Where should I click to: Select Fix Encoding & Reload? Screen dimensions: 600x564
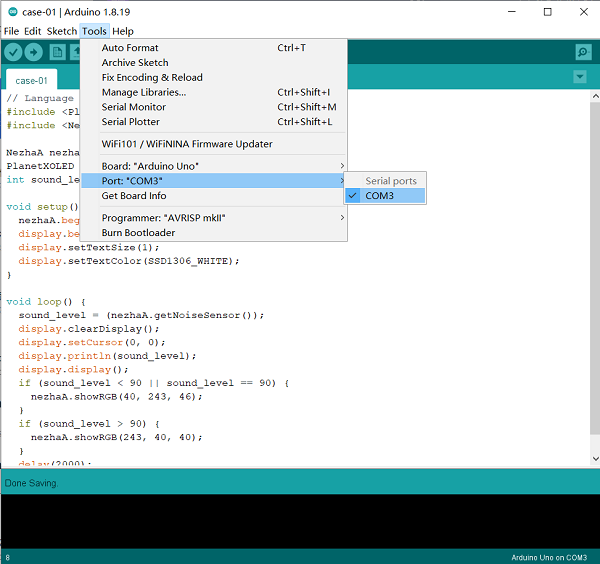tap(214, 77)
